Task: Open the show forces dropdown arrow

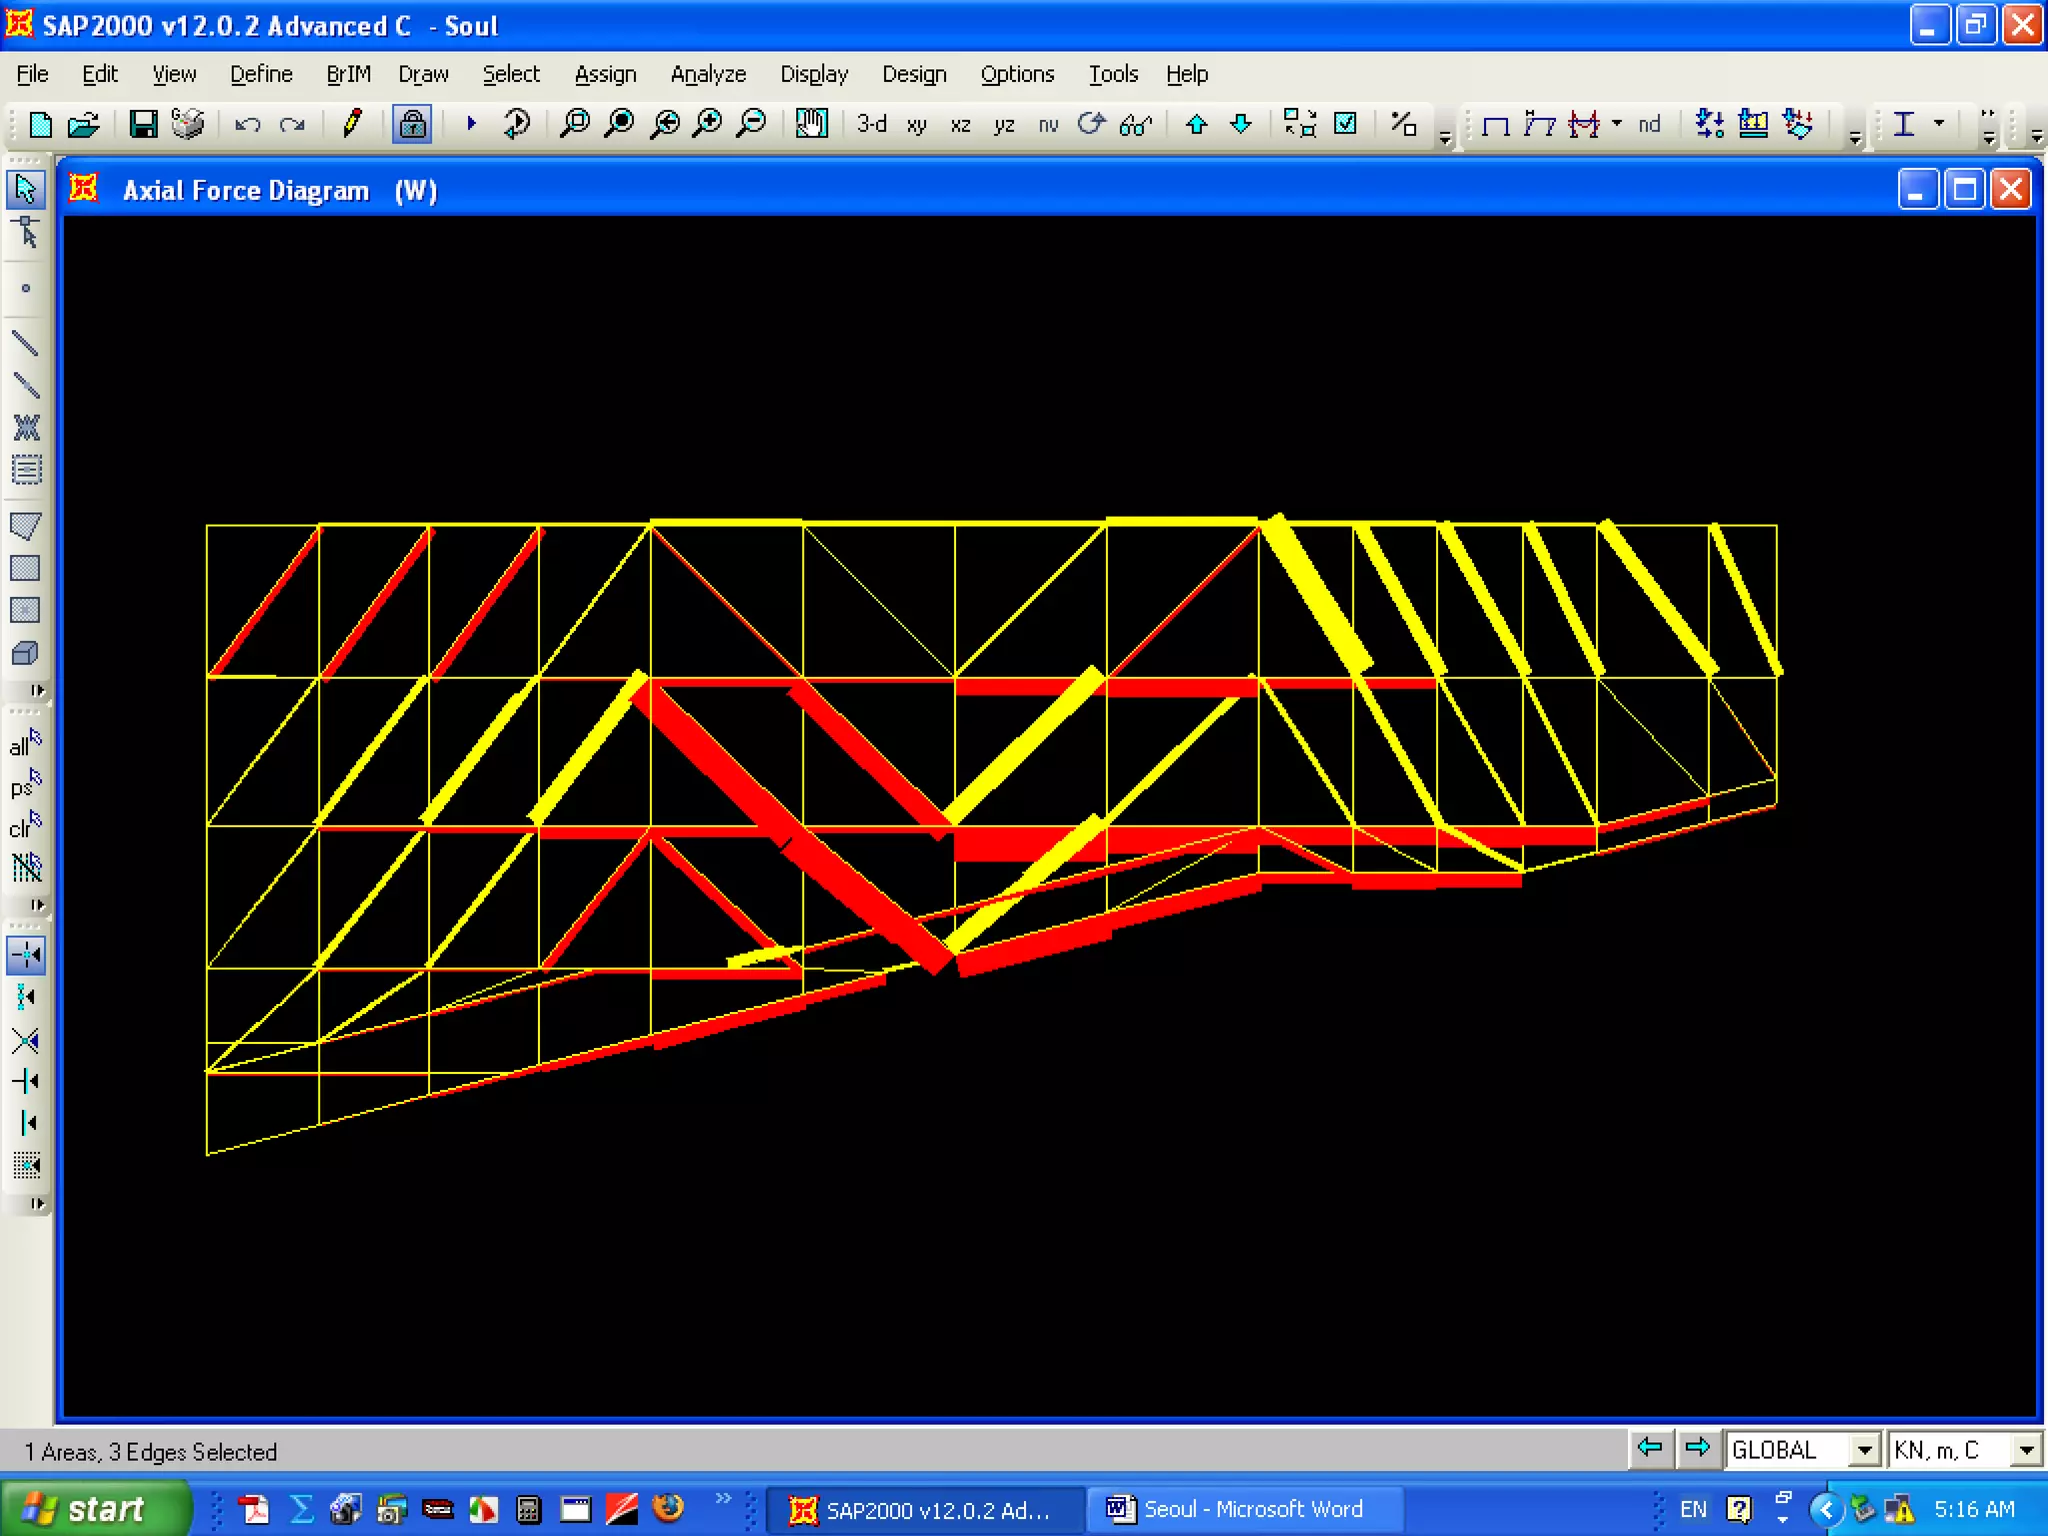Action: click(x=1617, y=123)
